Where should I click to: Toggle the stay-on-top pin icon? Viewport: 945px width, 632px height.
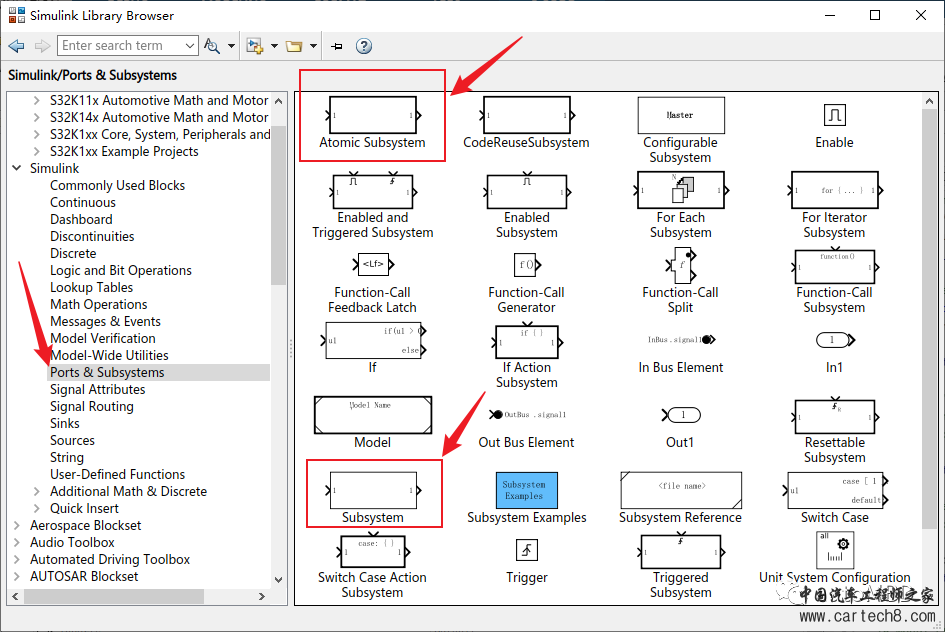pyautogui.click(x=337, y=46)
